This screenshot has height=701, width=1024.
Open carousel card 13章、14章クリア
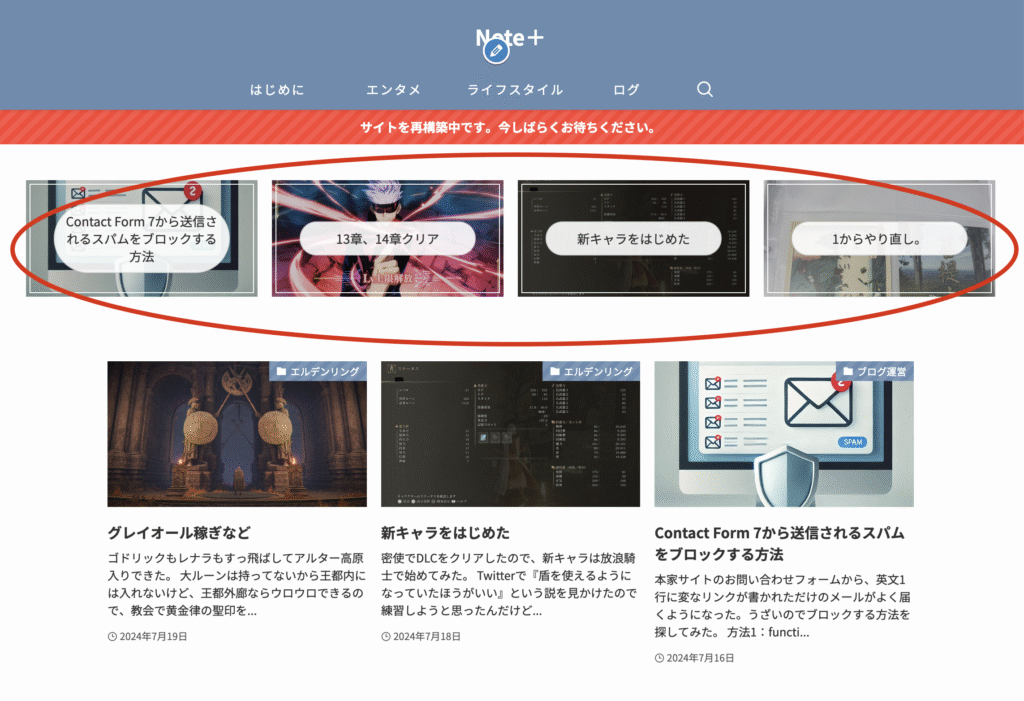387,238
